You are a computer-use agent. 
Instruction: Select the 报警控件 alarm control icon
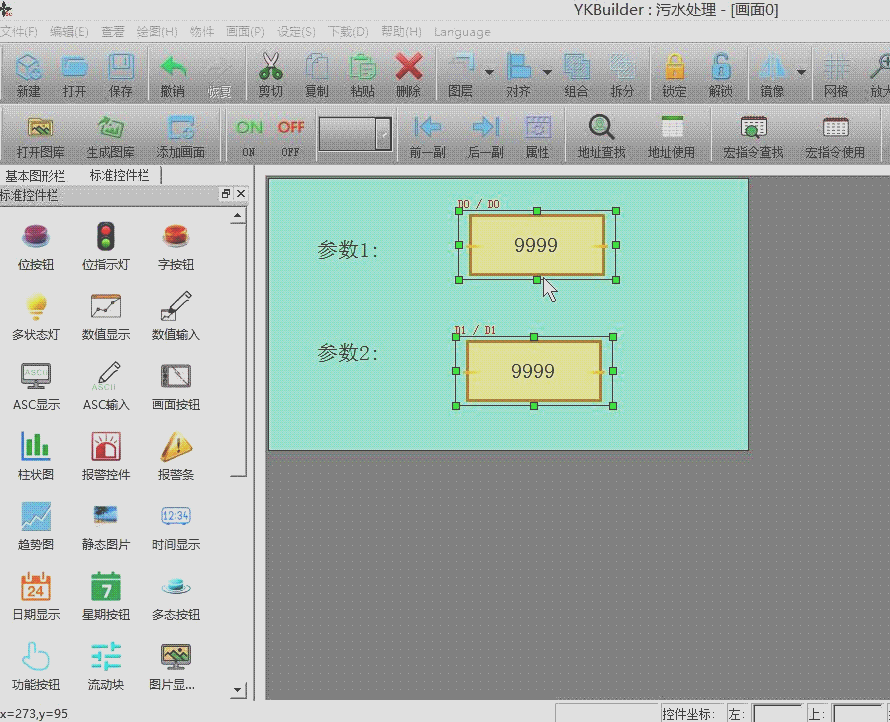[106, 447]
